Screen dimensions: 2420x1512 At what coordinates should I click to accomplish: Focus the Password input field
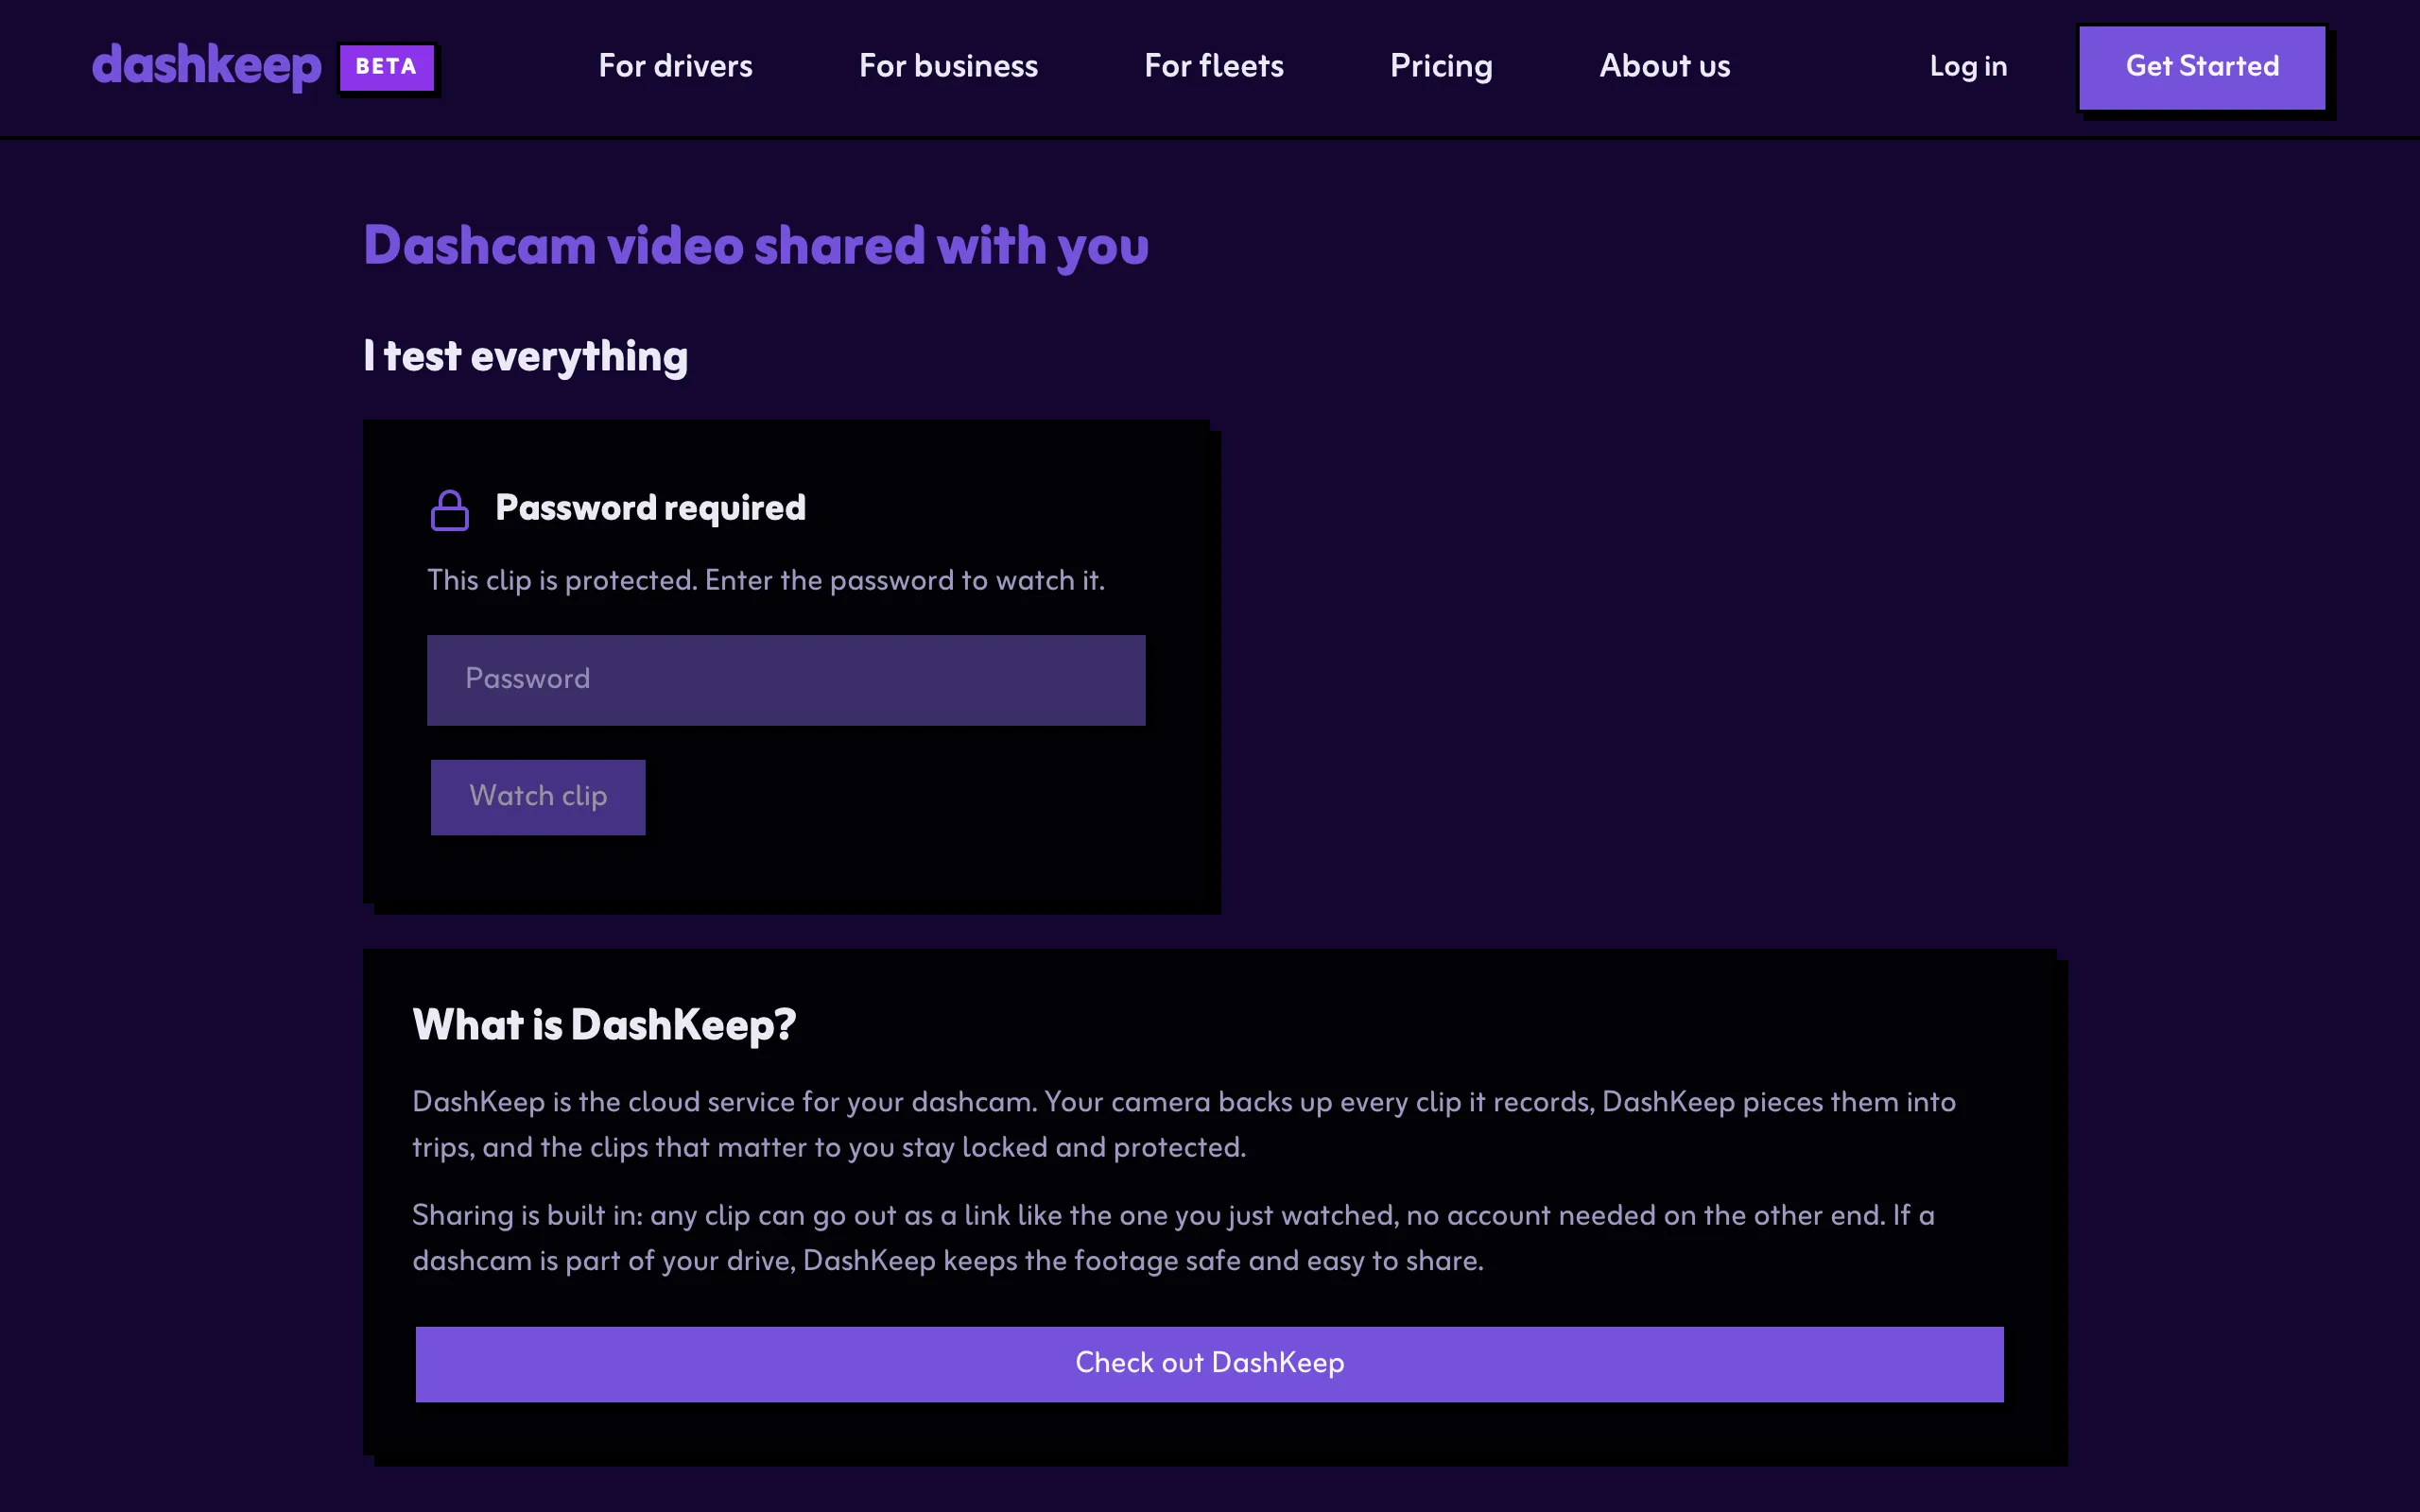(786, 680)
